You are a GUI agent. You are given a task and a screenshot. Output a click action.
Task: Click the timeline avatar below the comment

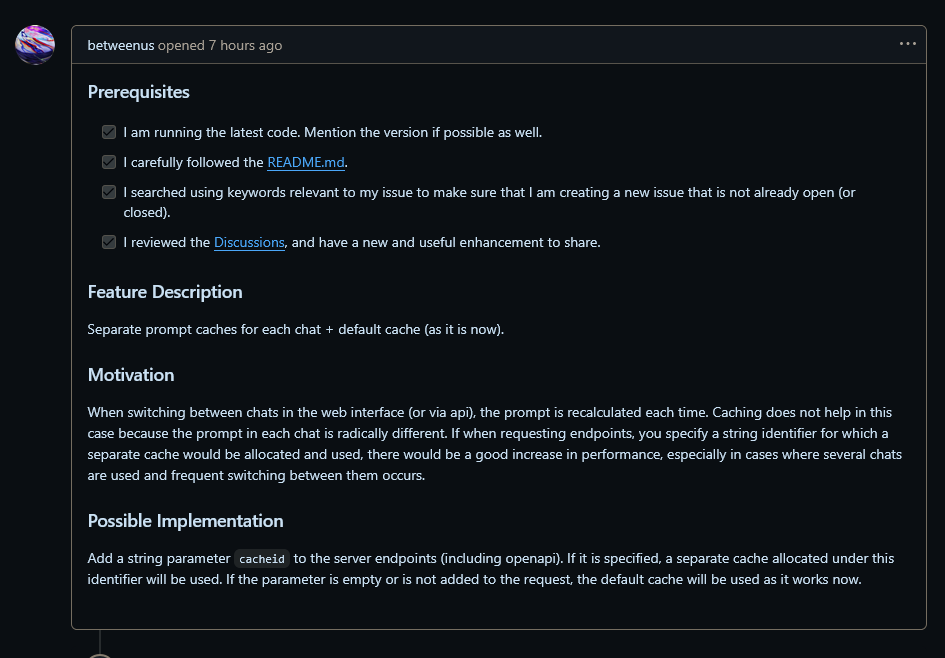pos(100,656)
